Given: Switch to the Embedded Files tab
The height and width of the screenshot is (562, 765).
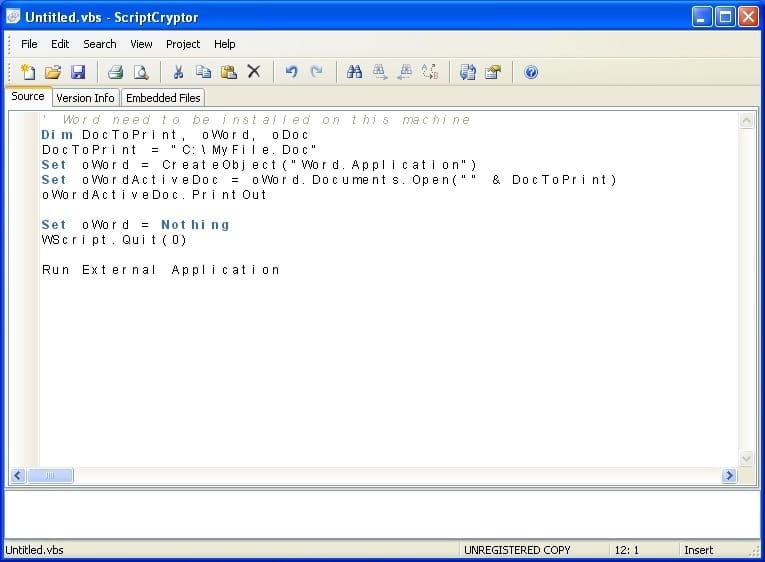Looking at the screenshot, I should point(163,98).
